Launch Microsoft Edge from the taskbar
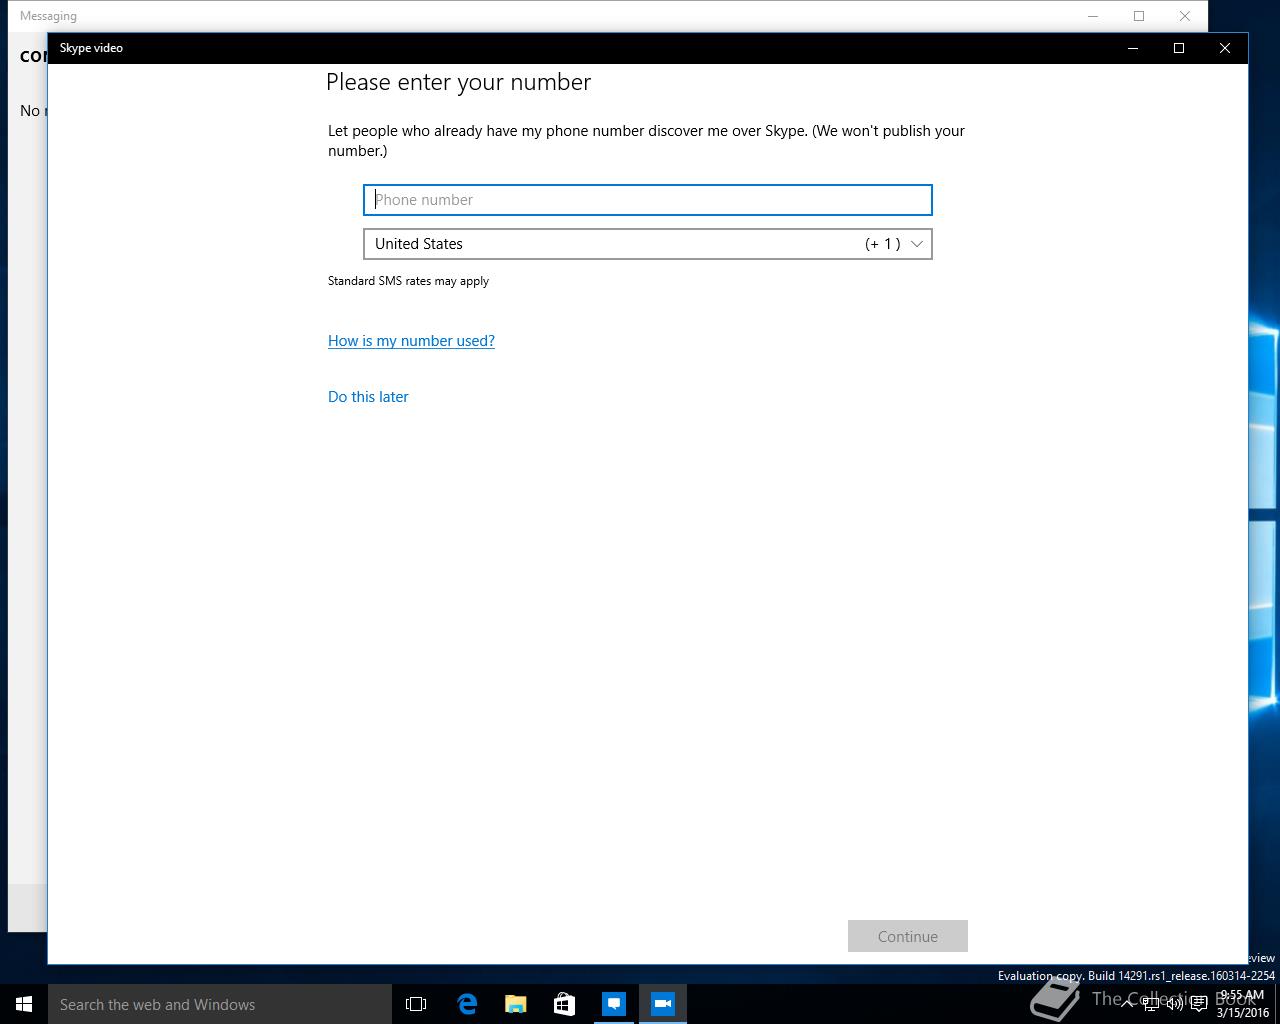The image size is (1280, 1024). pyautogui.click(x=467, y=1004)
